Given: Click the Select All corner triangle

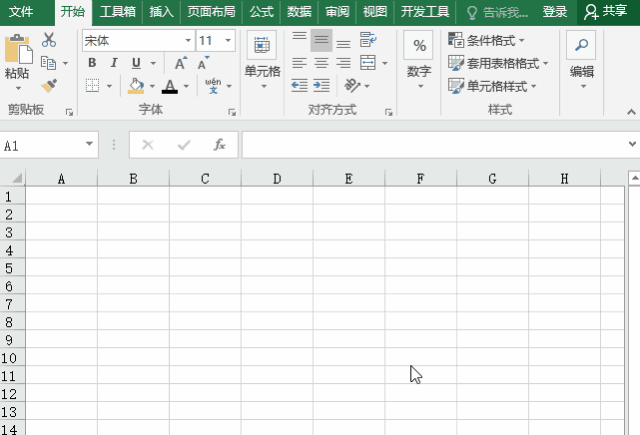Looking at the screenshot, I should [16, 178].
